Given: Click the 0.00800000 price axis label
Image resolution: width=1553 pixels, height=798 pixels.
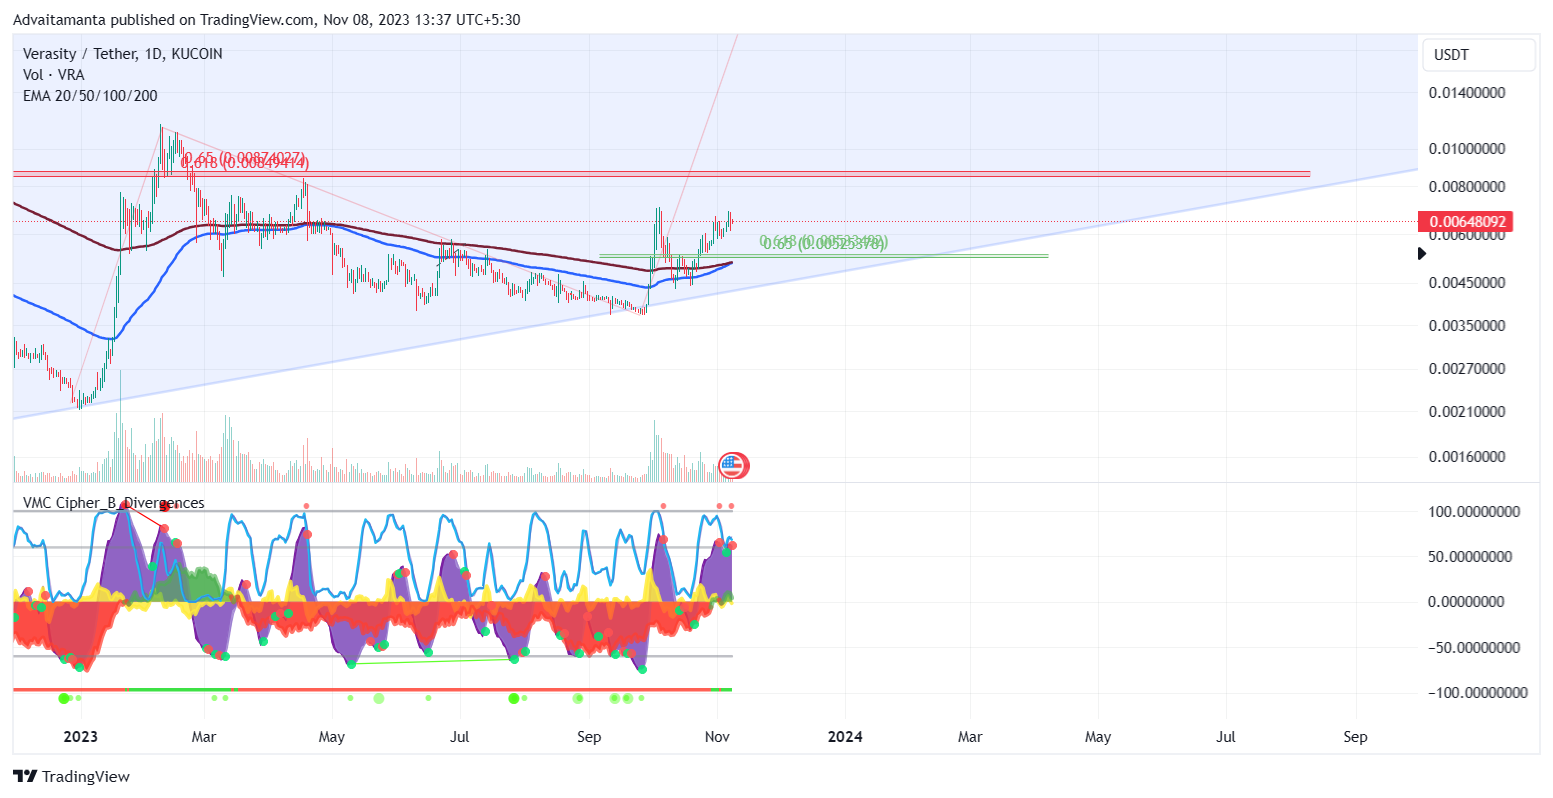Looking at the screenshot, I should pyautogui.click(x=1465, y=187).
